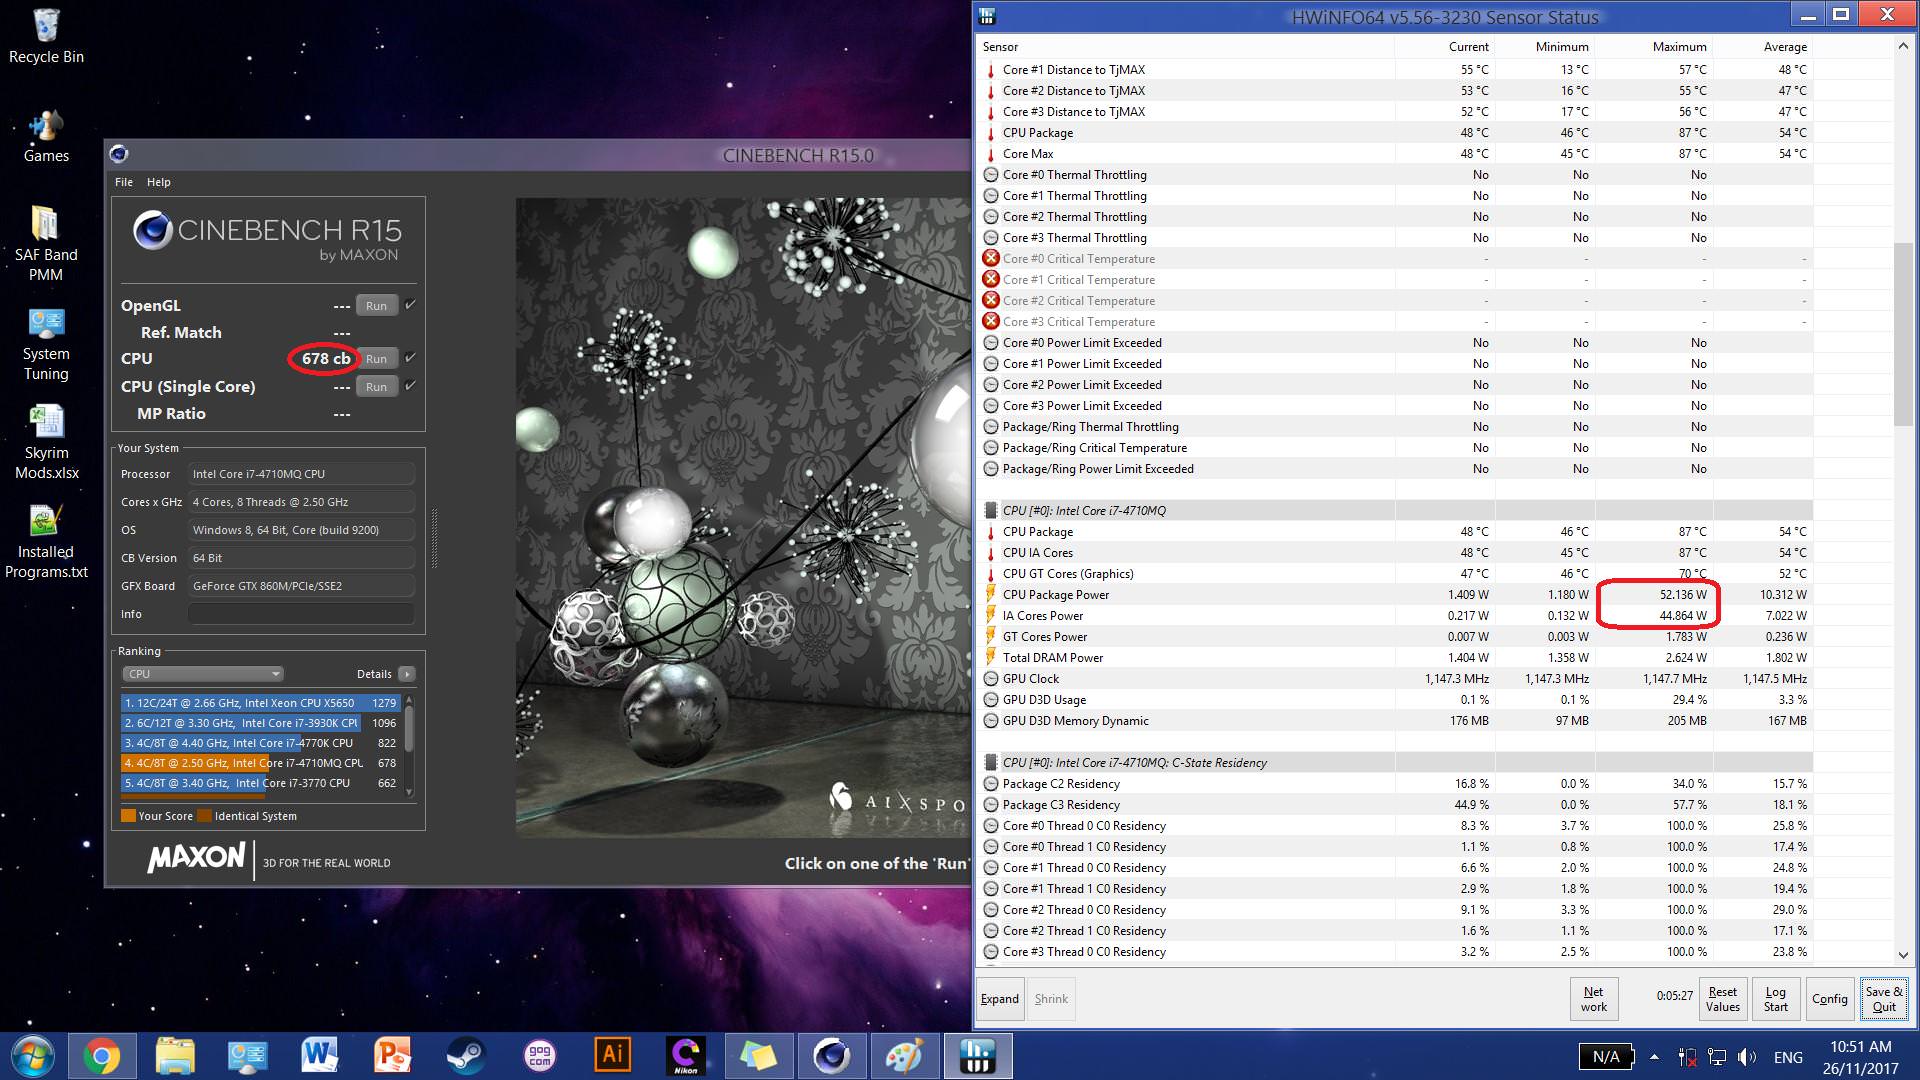Select the Skyrim Mods.xlsx file icon

pyautogui.click(x=46, y=442)
